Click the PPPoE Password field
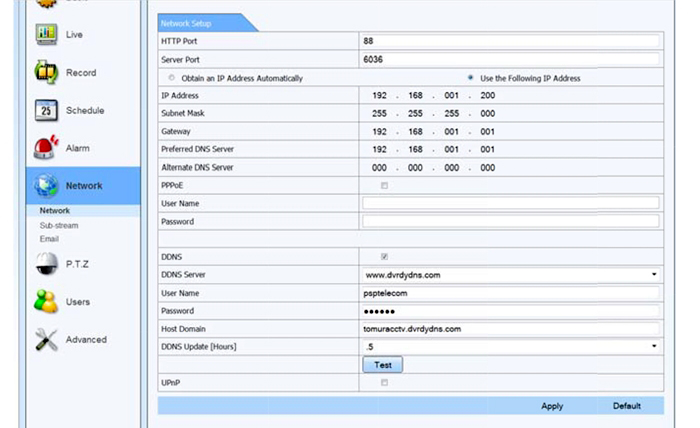Screen dimensions: 700x428 tap(511, 221)
